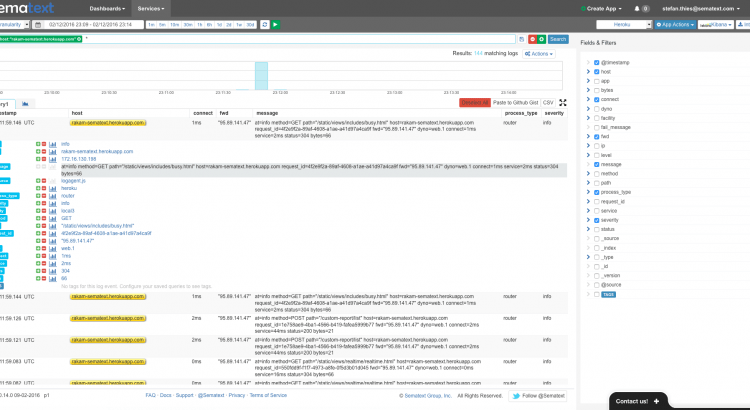The height and width of the screenshot is (410, 750).
Task: Open the Create App menu
Action: tap(601, 9)
